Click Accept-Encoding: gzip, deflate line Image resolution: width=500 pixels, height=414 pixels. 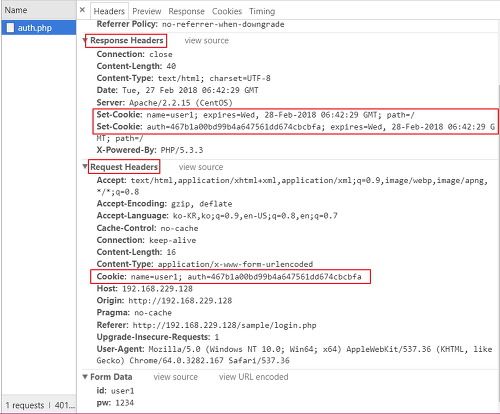(164, 204)
